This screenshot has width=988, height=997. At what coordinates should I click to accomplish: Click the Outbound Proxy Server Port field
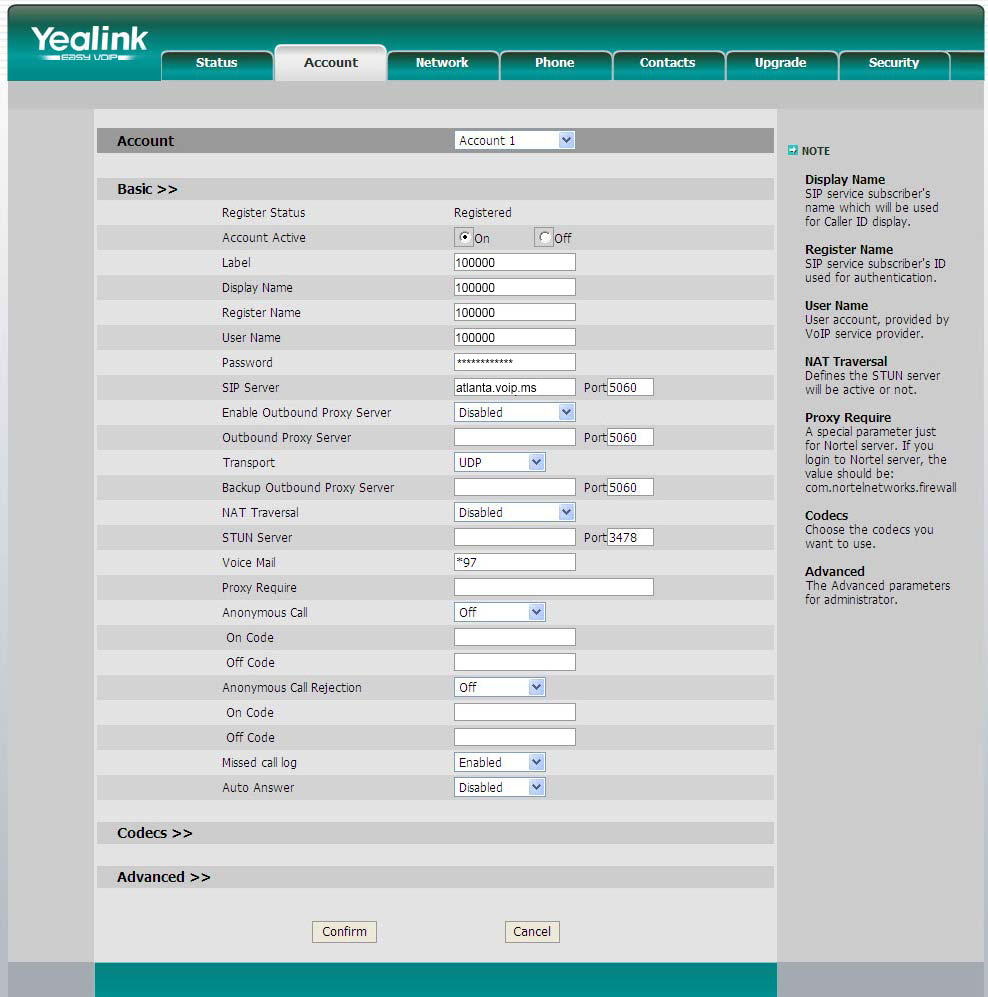coord(630,437)
